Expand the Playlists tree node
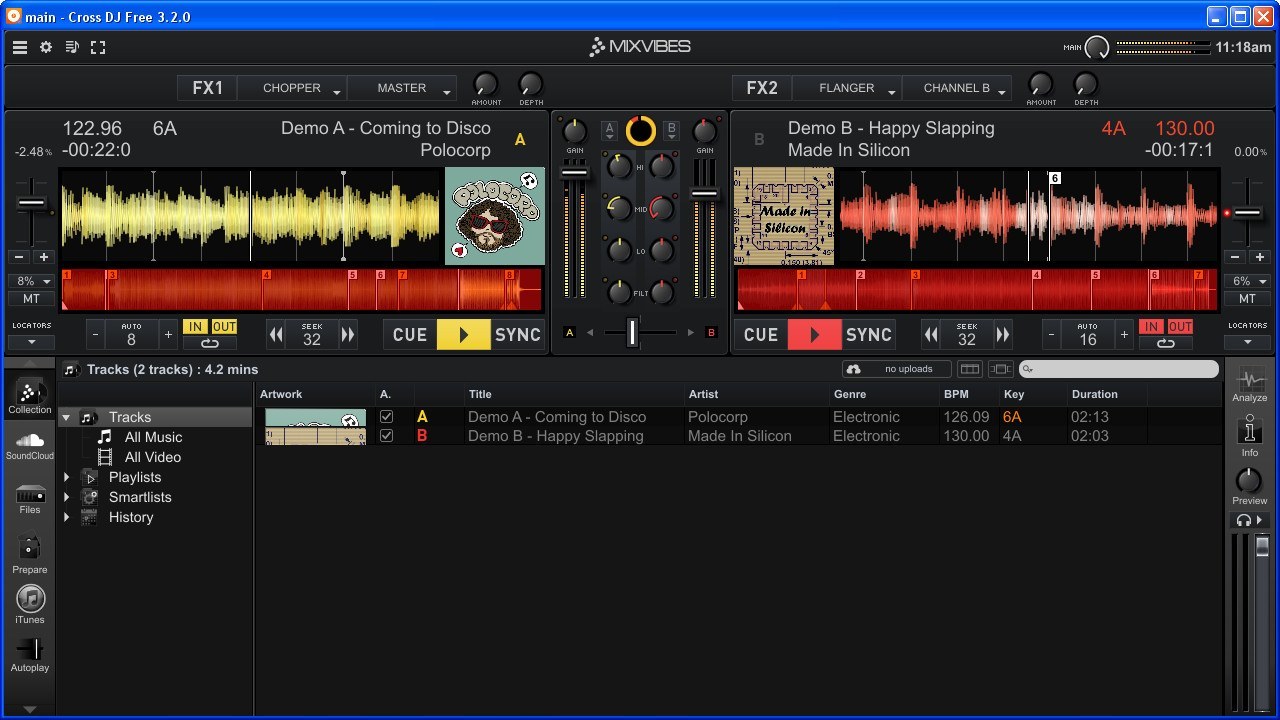Image resolution: width=1280 pixels, height=720 pixels. click(x=66, y=477)
